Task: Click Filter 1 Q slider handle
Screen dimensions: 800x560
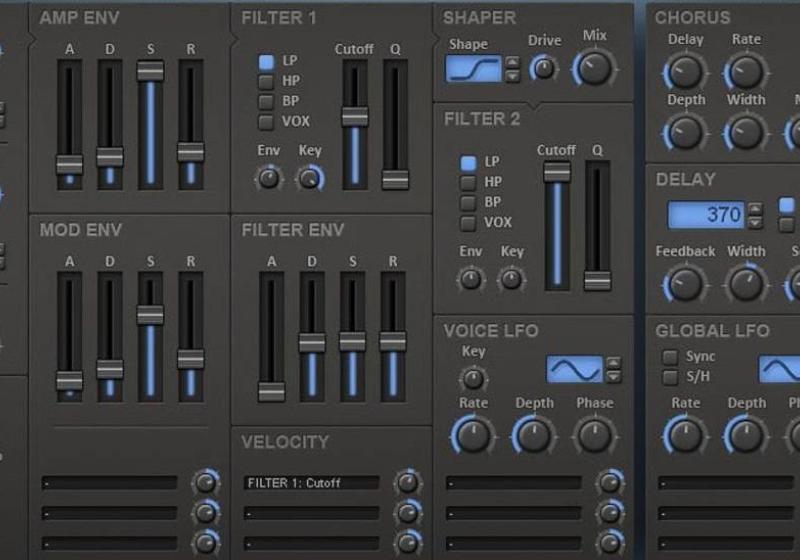Action: point(395,180)
